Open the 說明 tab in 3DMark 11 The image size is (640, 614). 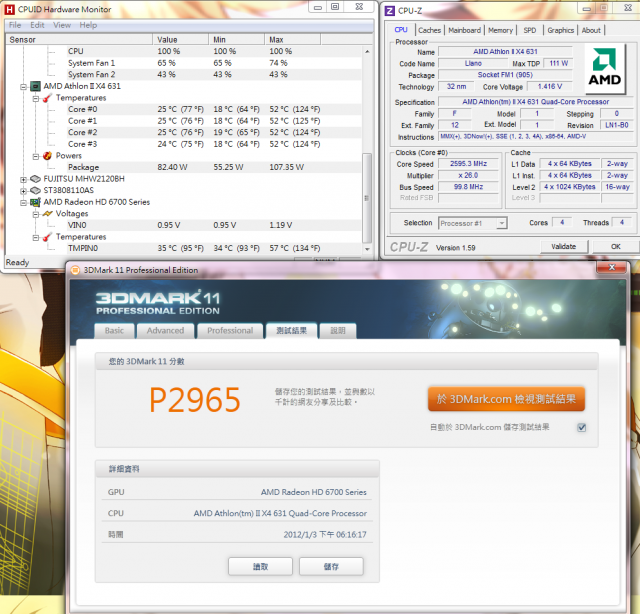tap(338, 331)
